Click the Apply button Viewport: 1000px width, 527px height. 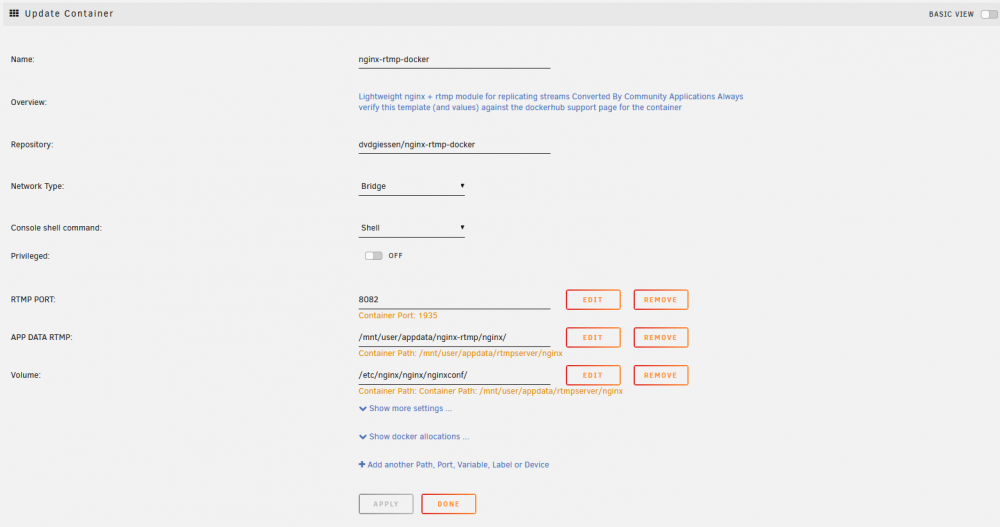(386, 504)
